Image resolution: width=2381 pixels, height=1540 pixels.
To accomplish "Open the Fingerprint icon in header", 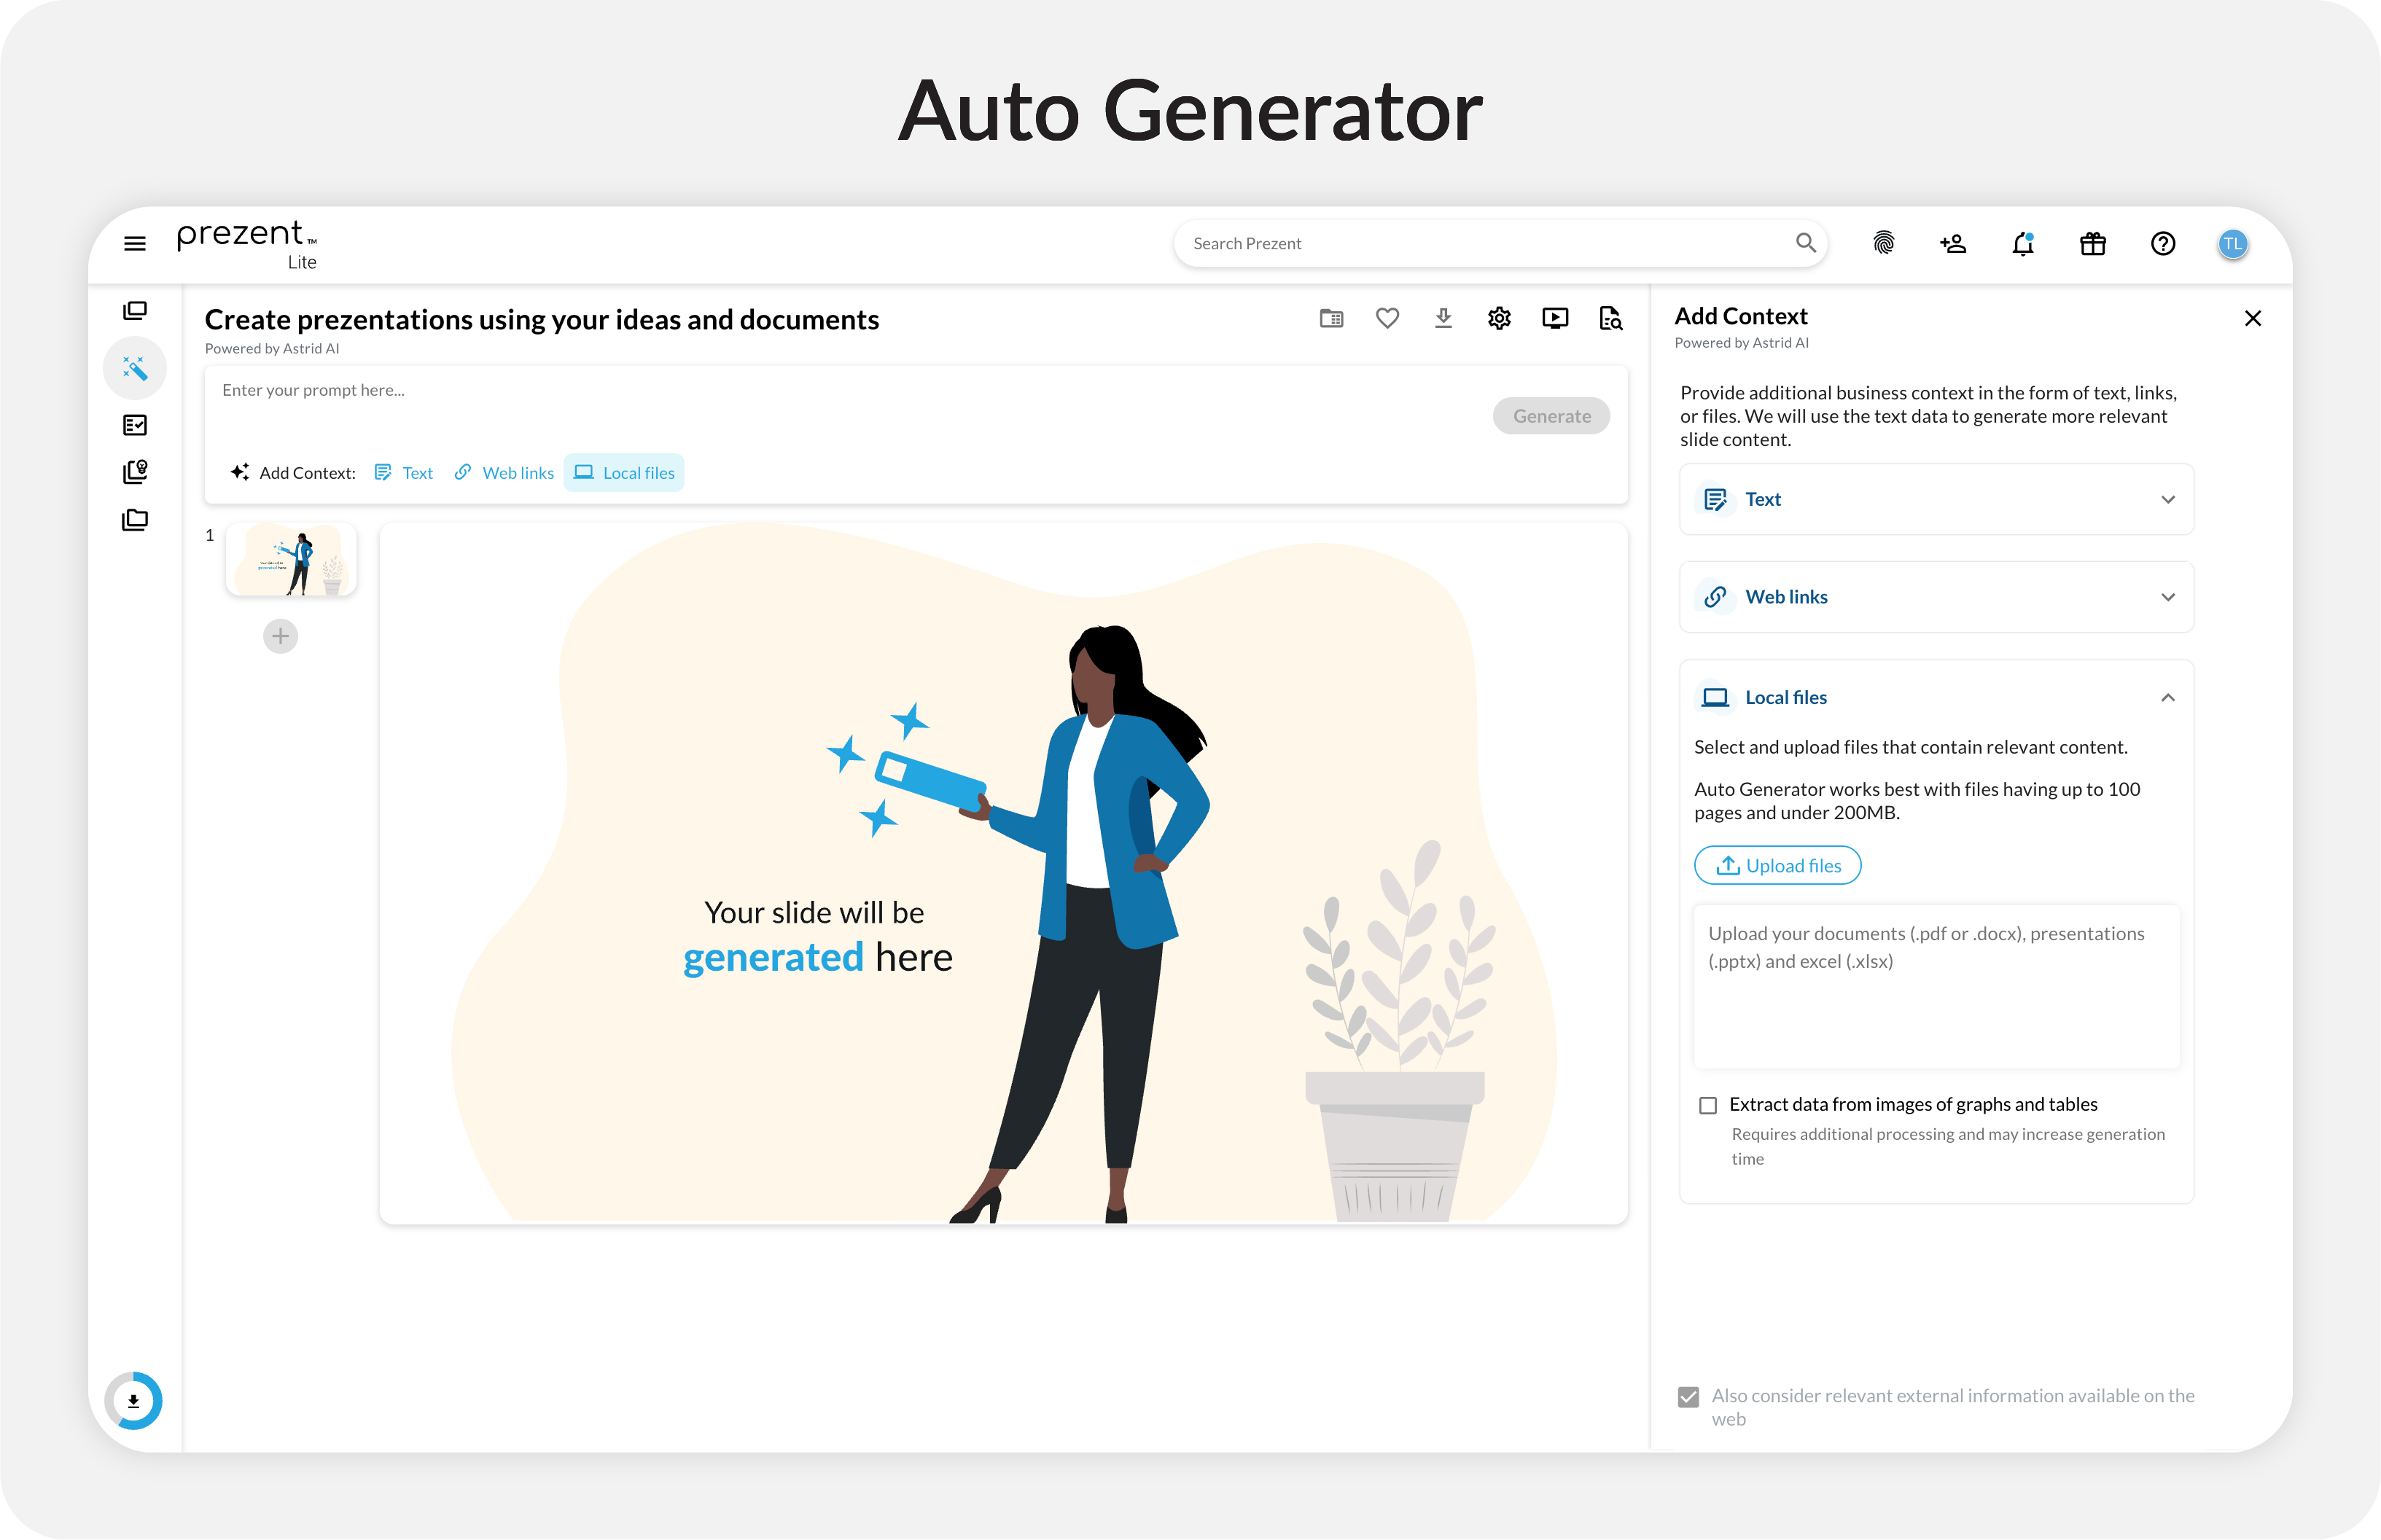I will coord(1883,243).
